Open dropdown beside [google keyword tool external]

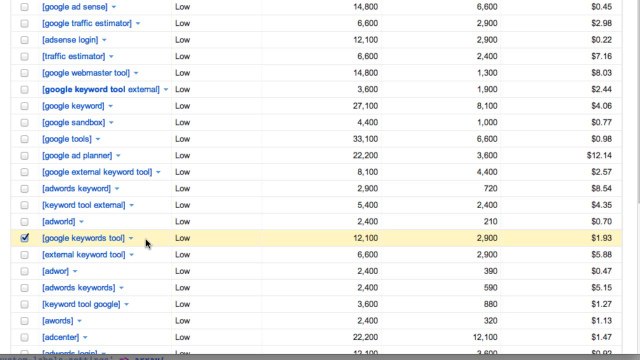pyautogui.click(x=166, y=90)
